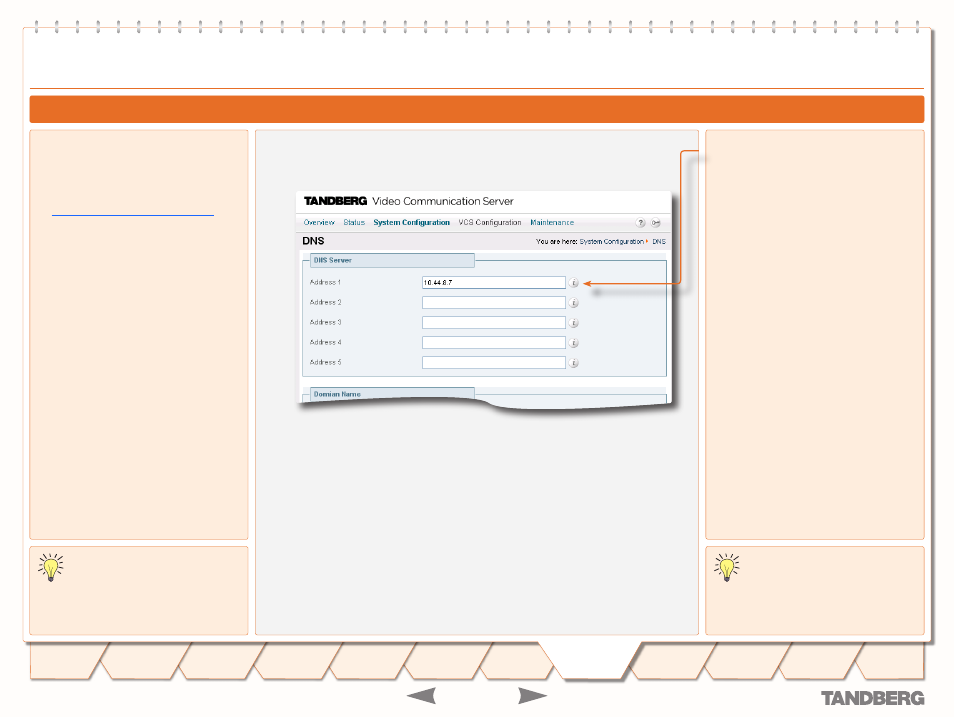Click the Video Communication Server title

pyautogui.click(x=443, y=201)
